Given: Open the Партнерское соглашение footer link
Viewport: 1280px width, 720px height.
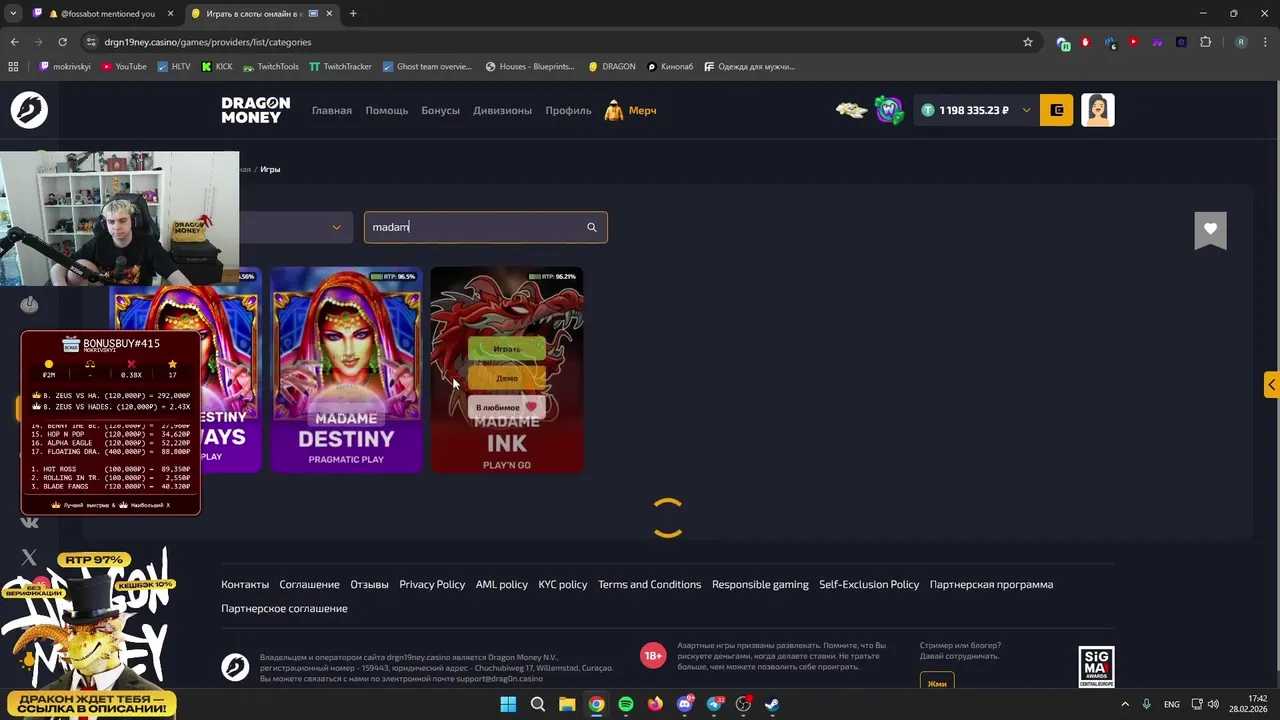Looking at the screenshot, I should pyautogui.click(x=284, y=608).
